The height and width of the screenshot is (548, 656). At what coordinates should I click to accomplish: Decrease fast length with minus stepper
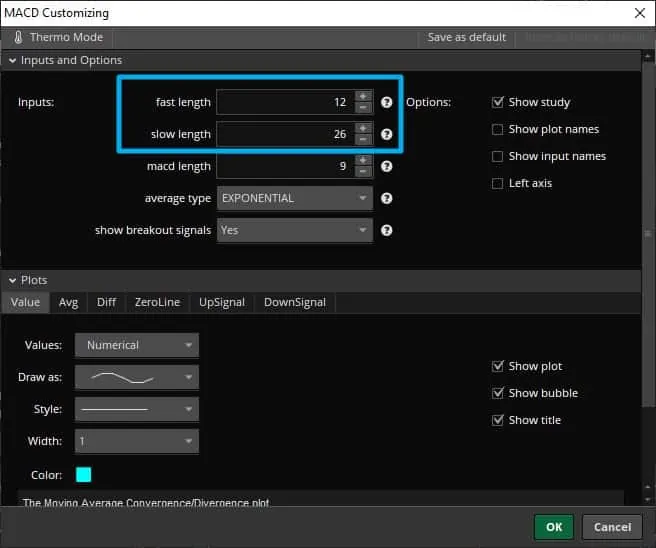(x=363, y=108)
